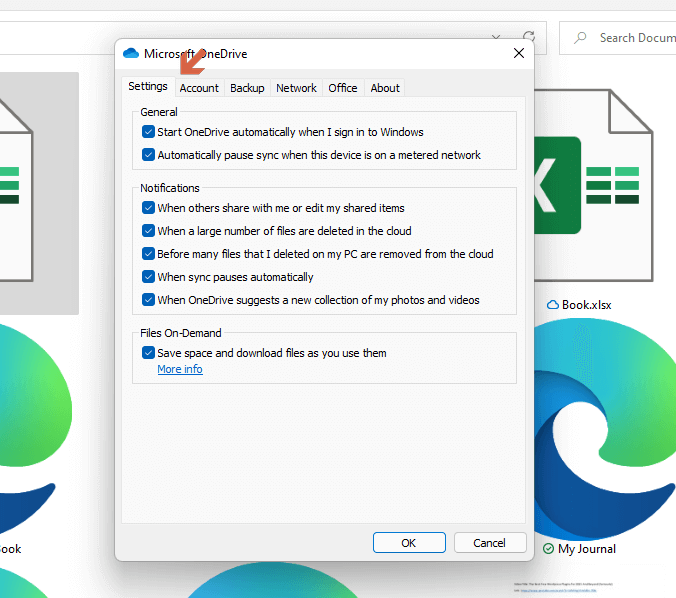Screen dimensions: 676x598
Task: Toggle Save space and download files checkbox
Action: [x=148, y=353]
